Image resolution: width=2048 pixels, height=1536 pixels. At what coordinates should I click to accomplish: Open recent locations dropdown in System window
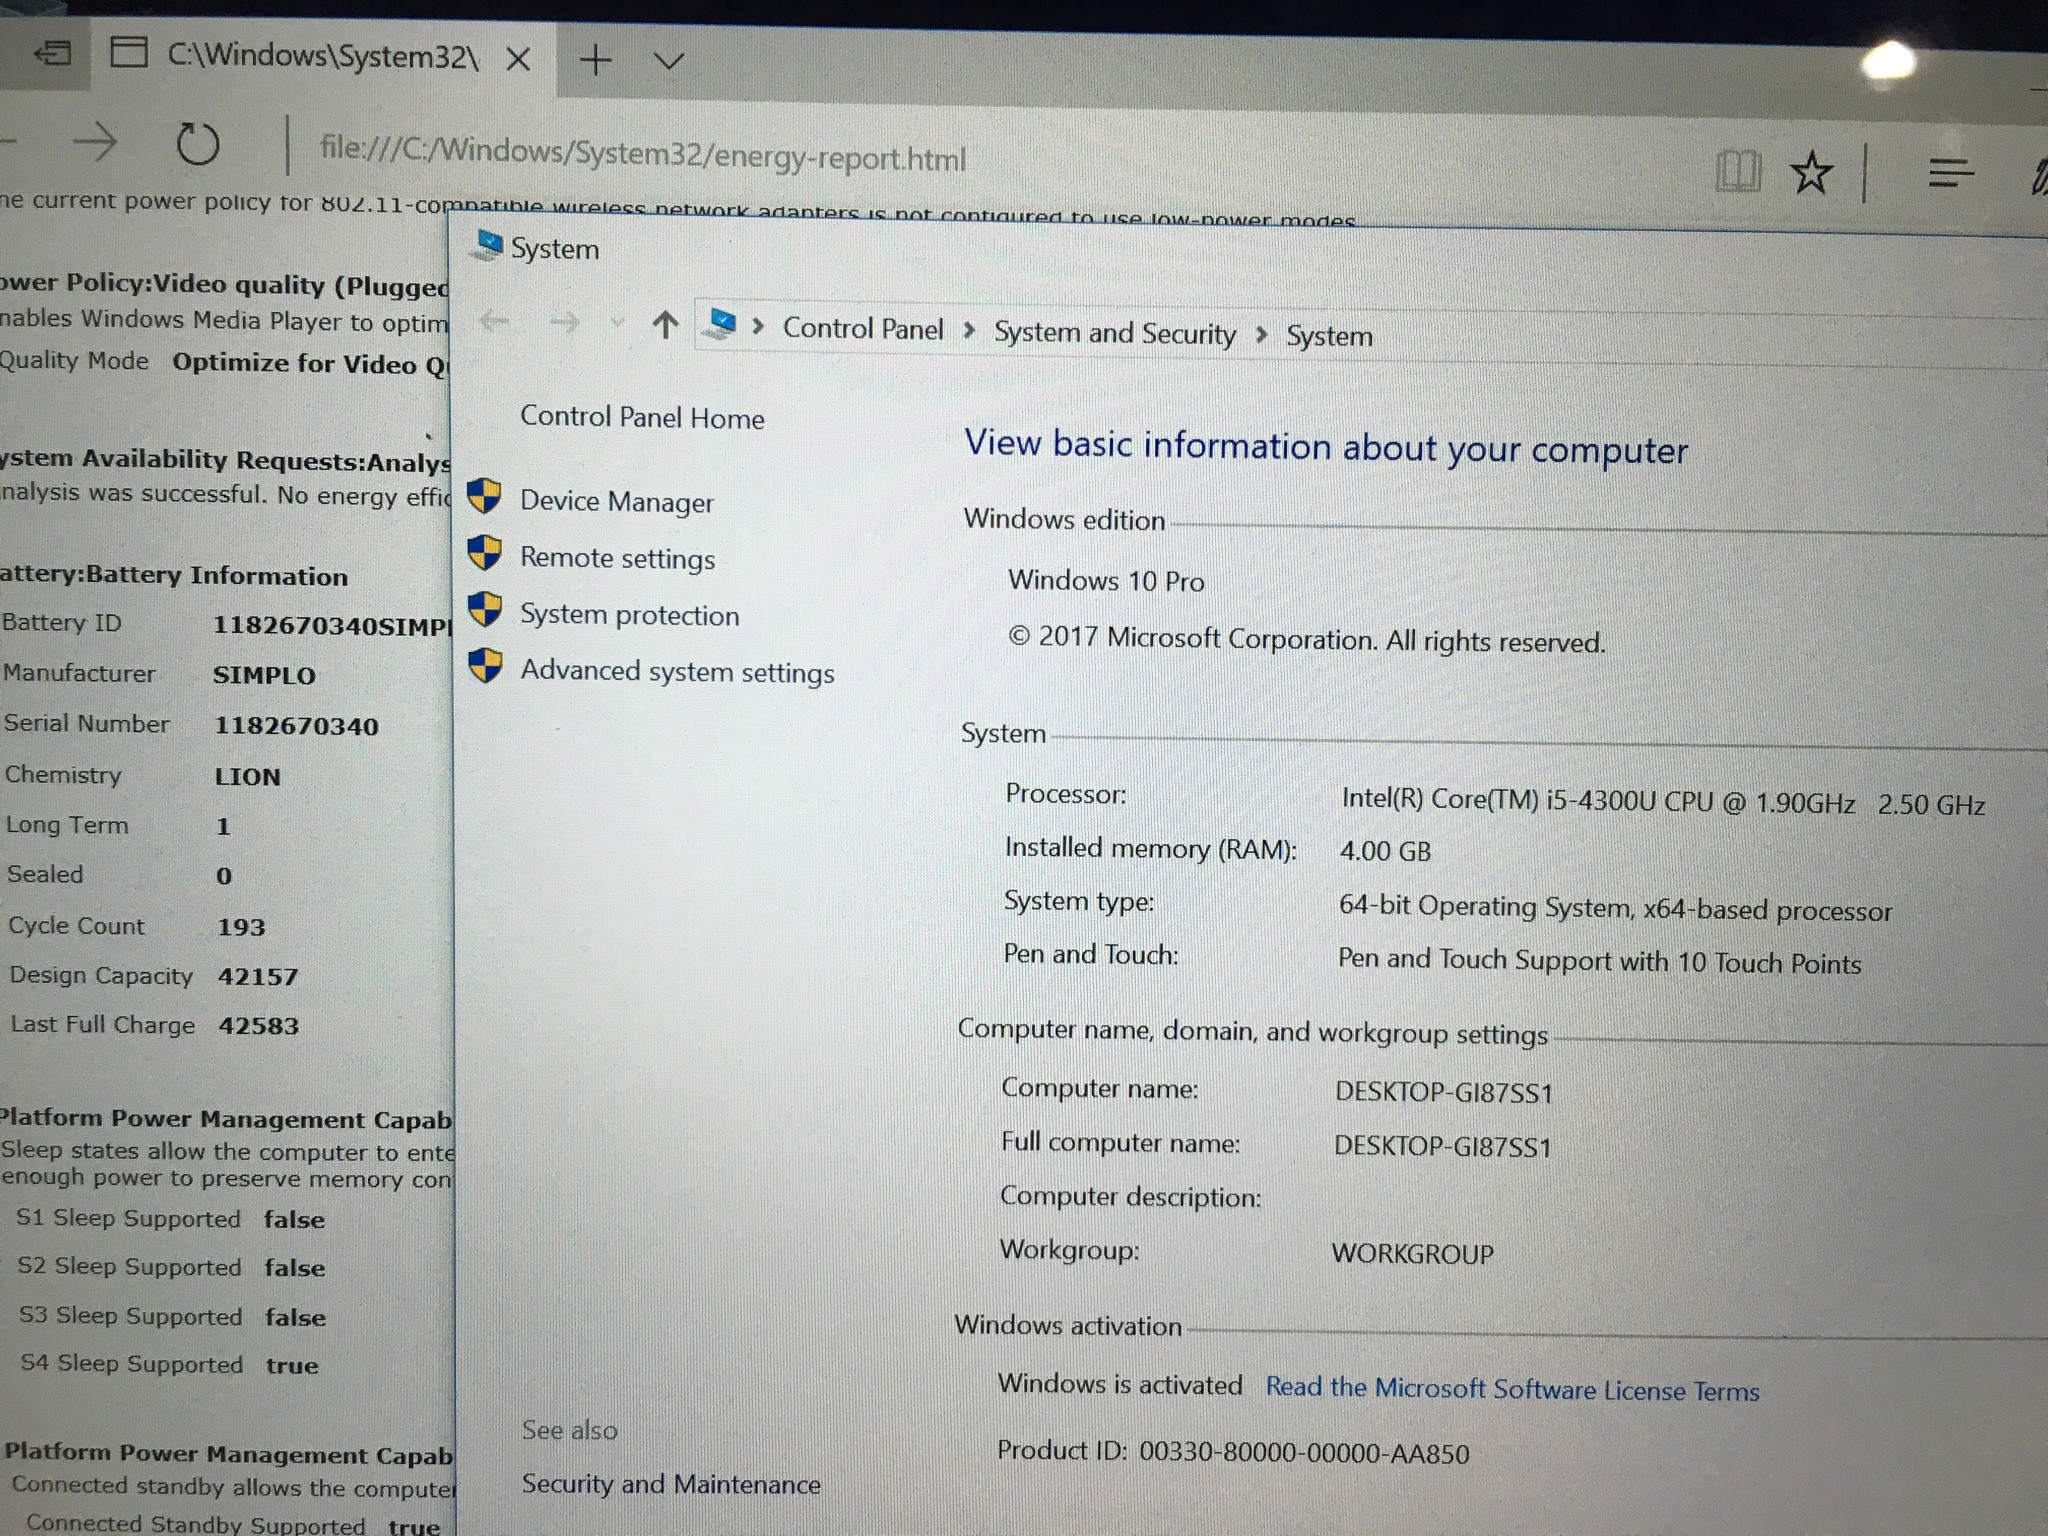(x=617, y=323)
